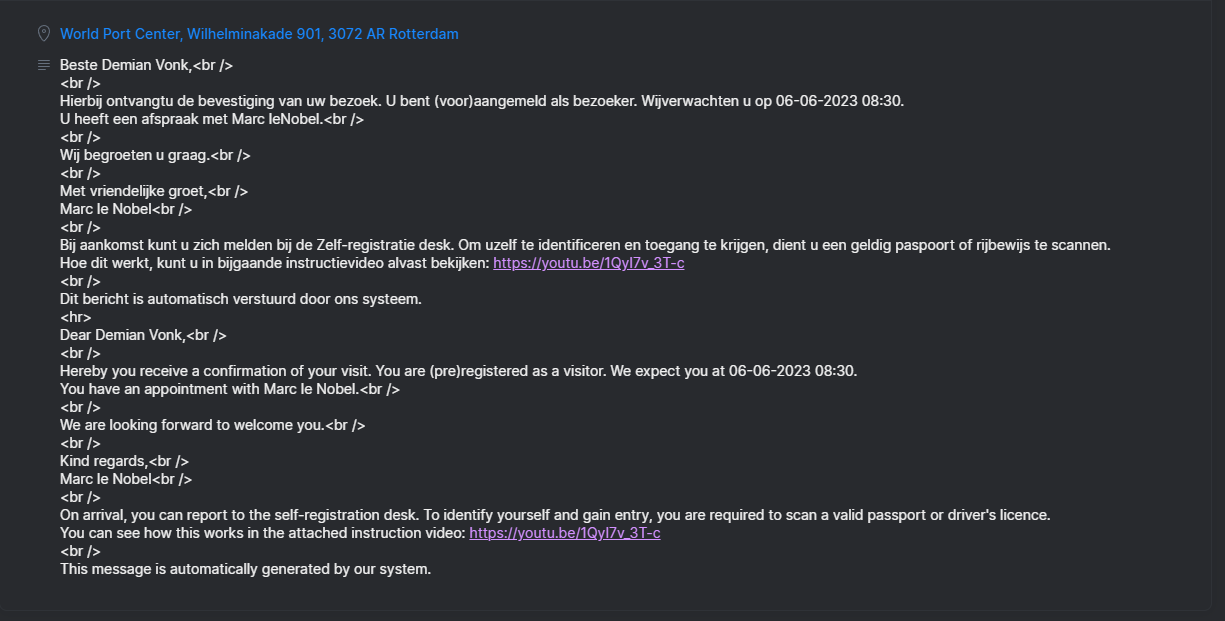
Task: Open the YouTube link after "attached instruction video"
Action: pos(564,533)
